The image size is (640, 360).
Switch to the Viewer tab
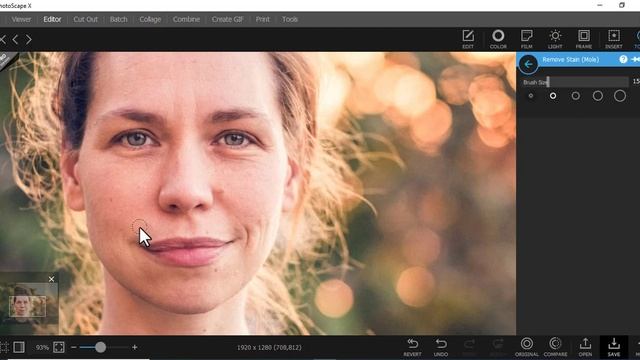coord(21,19)
